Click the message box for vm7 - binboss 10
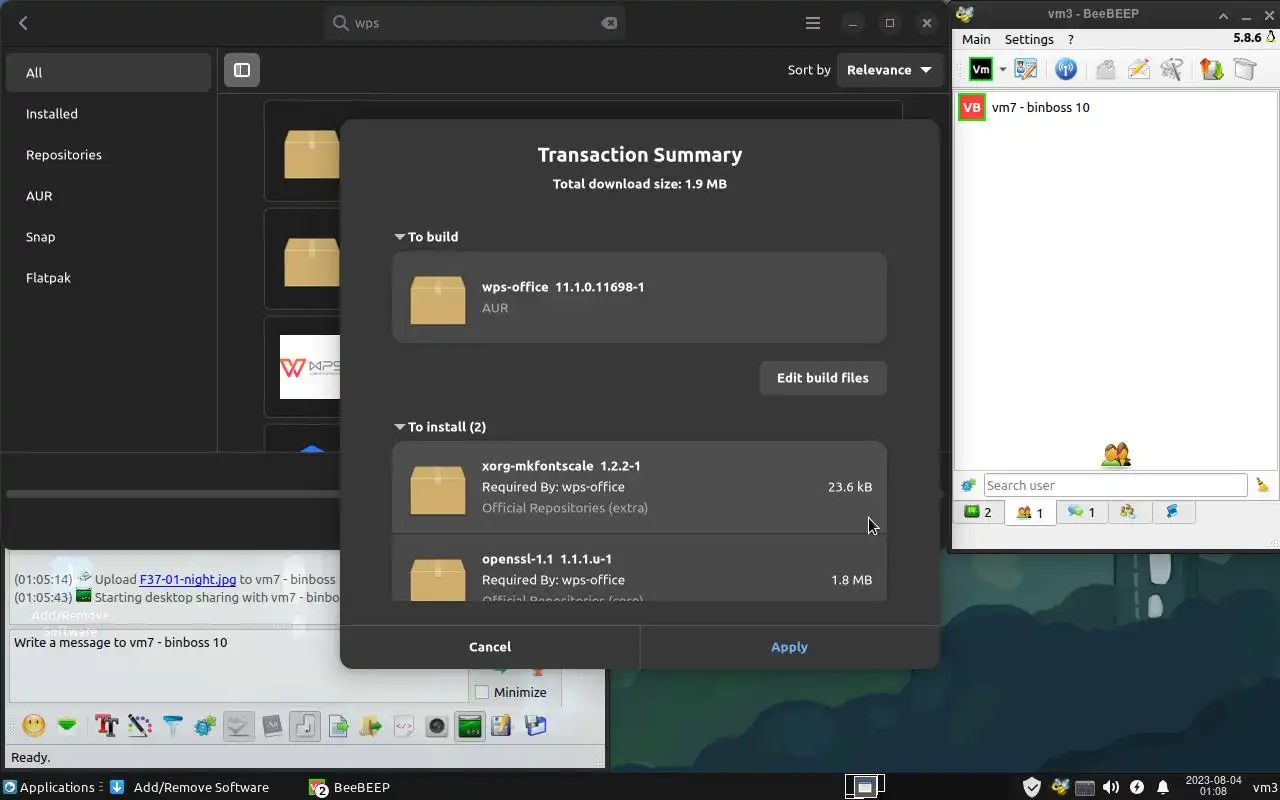1280x800 pixels. (x=238, y=666)
